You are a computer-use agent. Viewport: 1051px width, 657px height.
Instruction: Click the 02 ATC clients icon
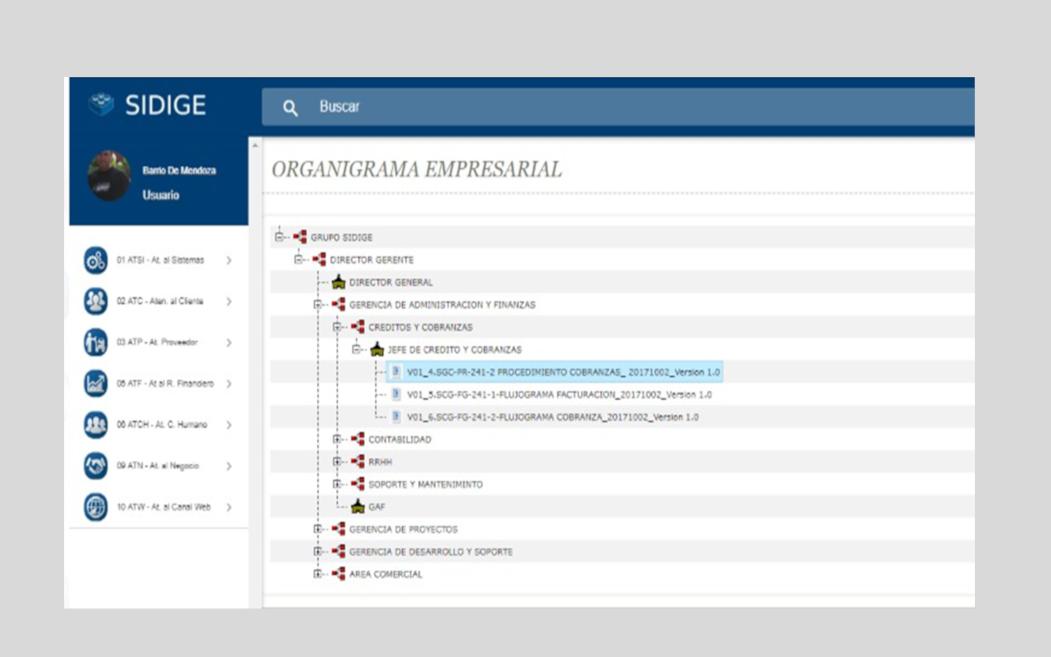[x=95, y=301]
